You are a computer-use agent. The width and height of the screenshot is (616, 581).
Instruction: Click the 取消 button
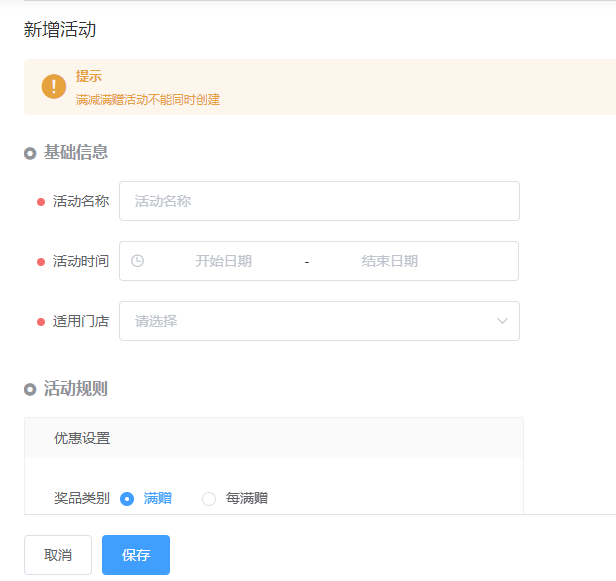(58, 555)
